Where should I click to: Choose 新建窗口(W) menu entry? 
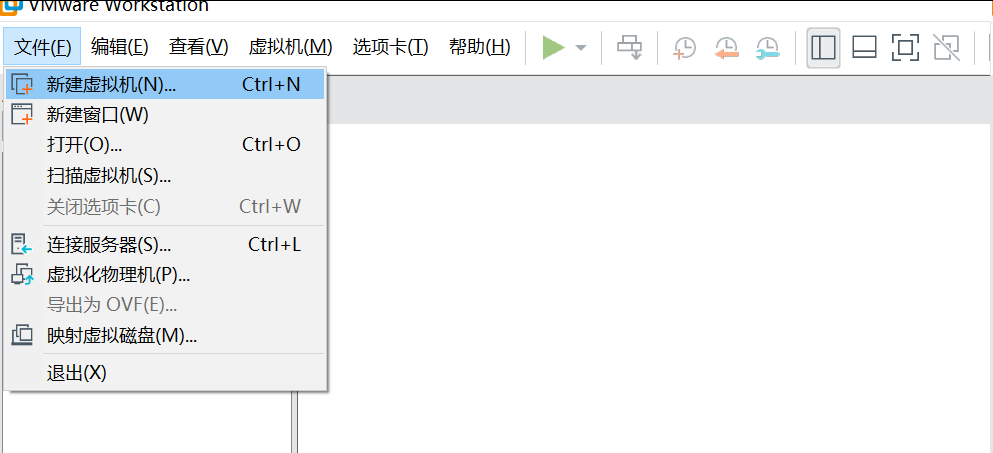click(x=165, y=115)
